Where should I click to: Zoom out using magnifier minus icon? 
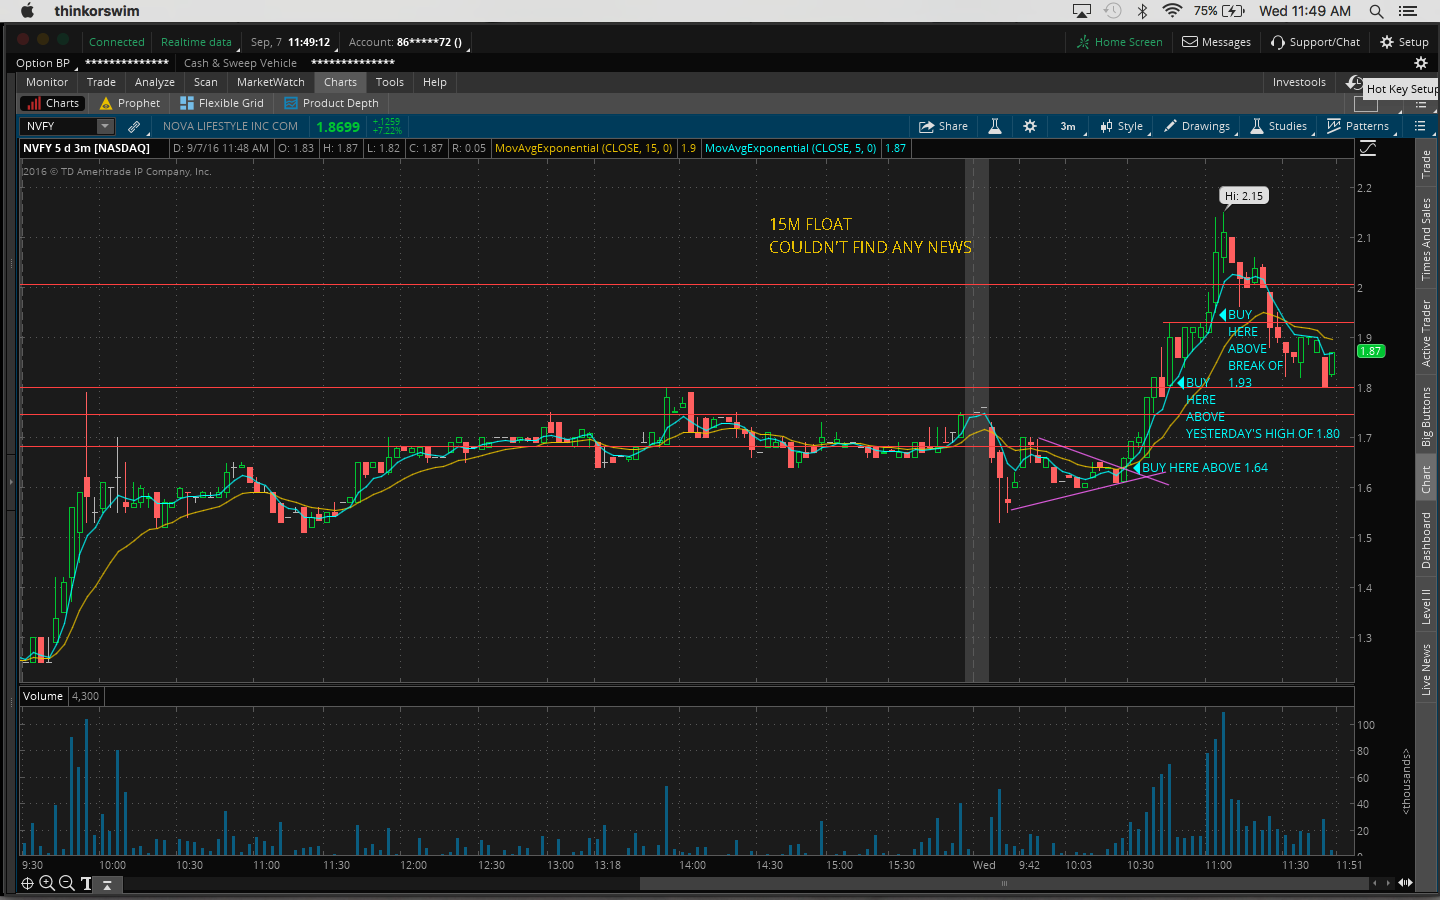(66, 883)
